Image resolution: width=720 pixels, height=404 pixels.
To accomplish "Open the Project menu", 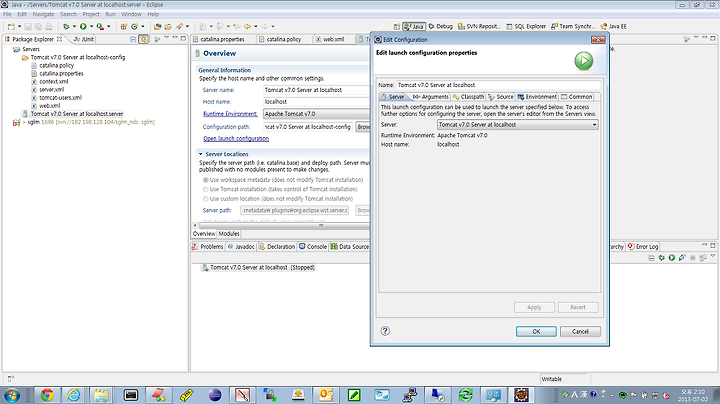I will pos(91,14).
